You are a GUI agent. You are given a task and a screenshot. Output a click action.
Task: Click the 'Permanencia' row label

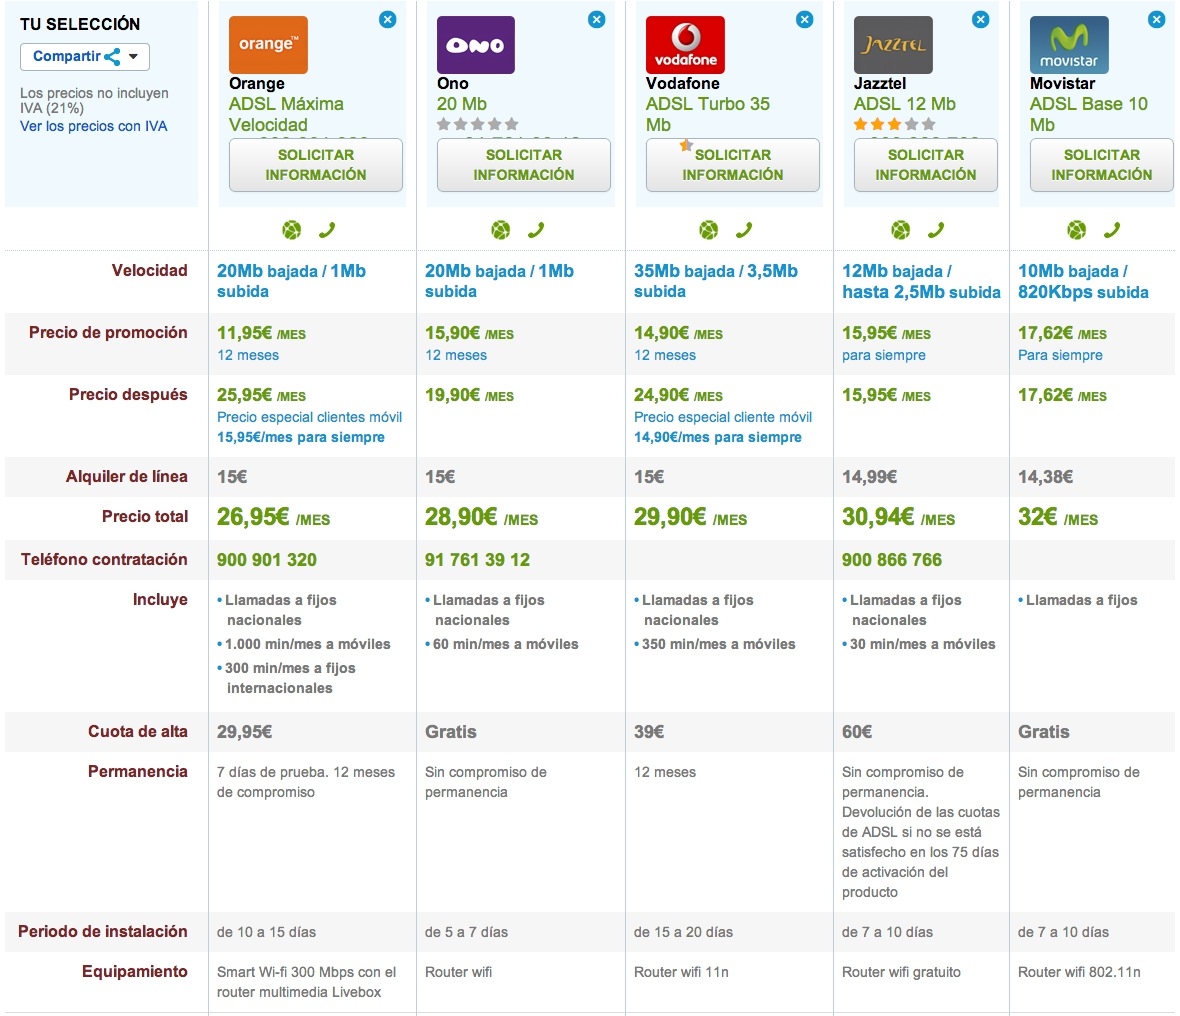(x=138, y=771)
